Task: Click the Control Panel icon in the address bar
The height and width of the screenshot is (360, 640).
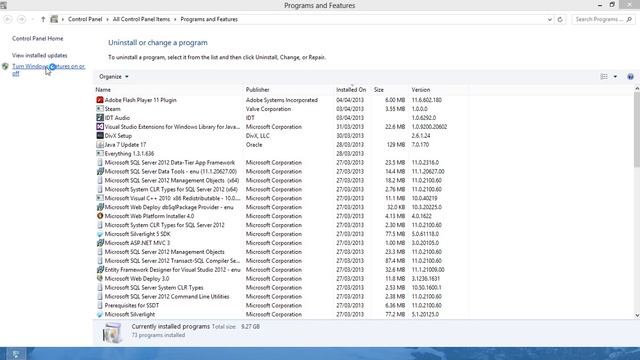Action: click(x=54, y=19)
